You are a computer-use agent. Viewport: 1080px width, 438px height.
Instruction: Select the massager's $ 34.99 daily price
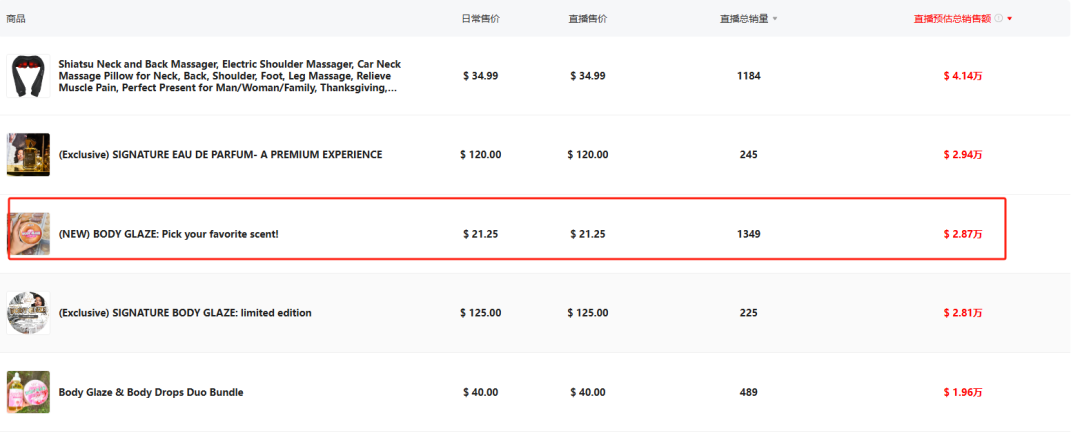coord(481,76)
